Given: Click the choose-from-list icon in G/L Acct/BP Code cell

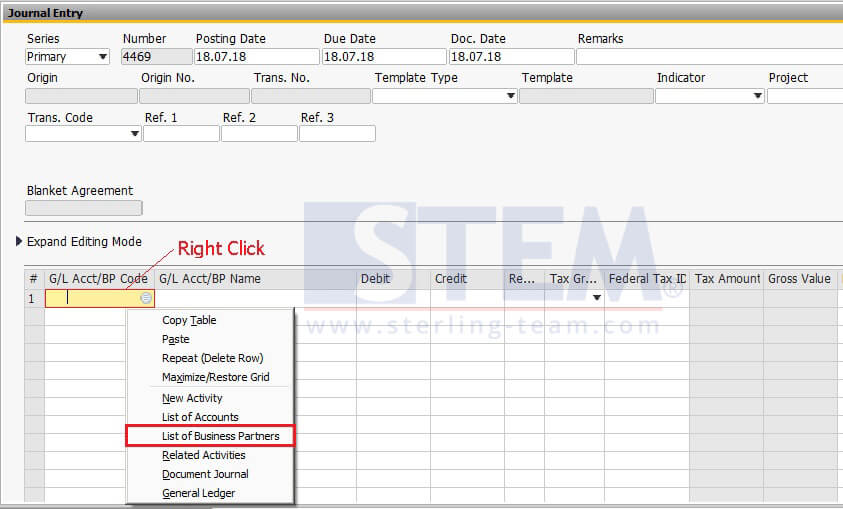Looking at the screenshot, I should (x=146, y=298).
